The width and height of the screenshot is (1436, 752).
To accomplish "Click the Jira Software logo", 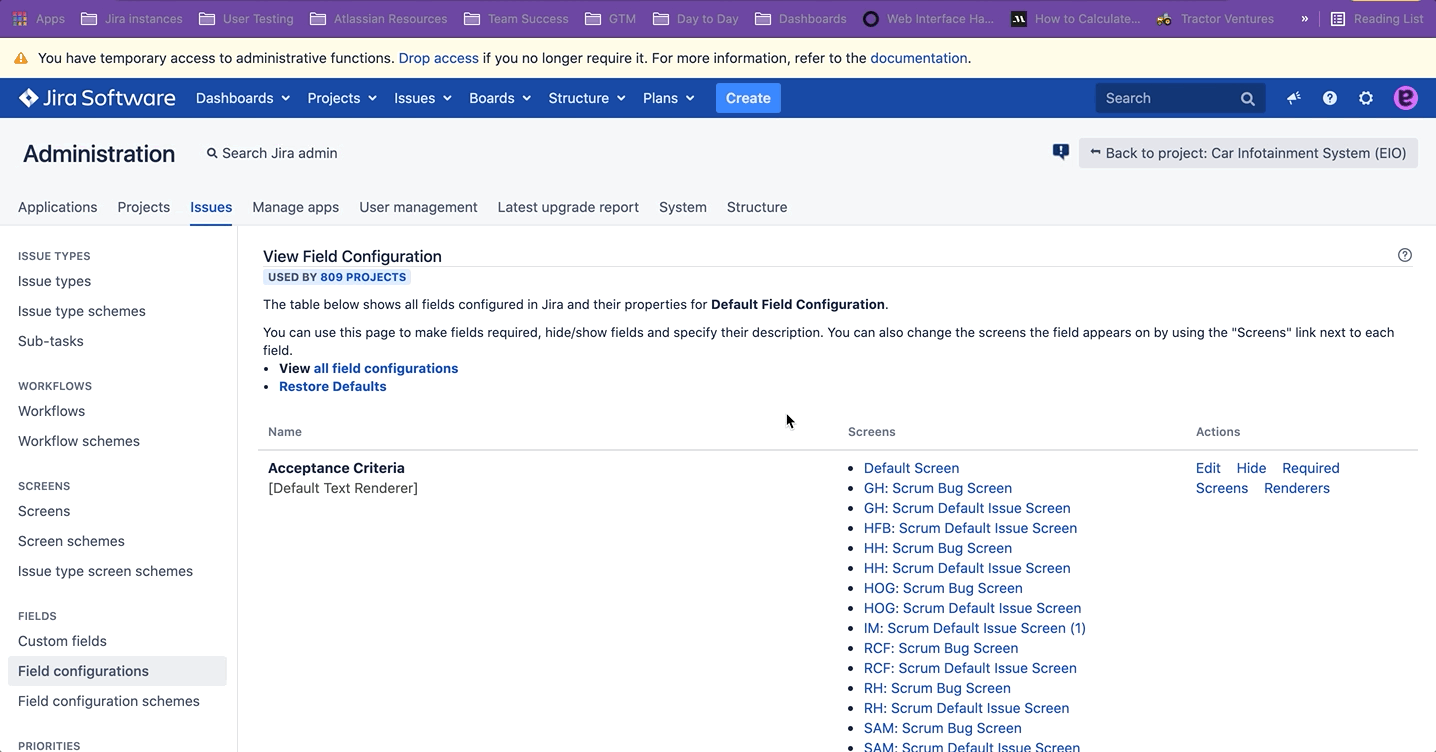I will coord(97,98).
